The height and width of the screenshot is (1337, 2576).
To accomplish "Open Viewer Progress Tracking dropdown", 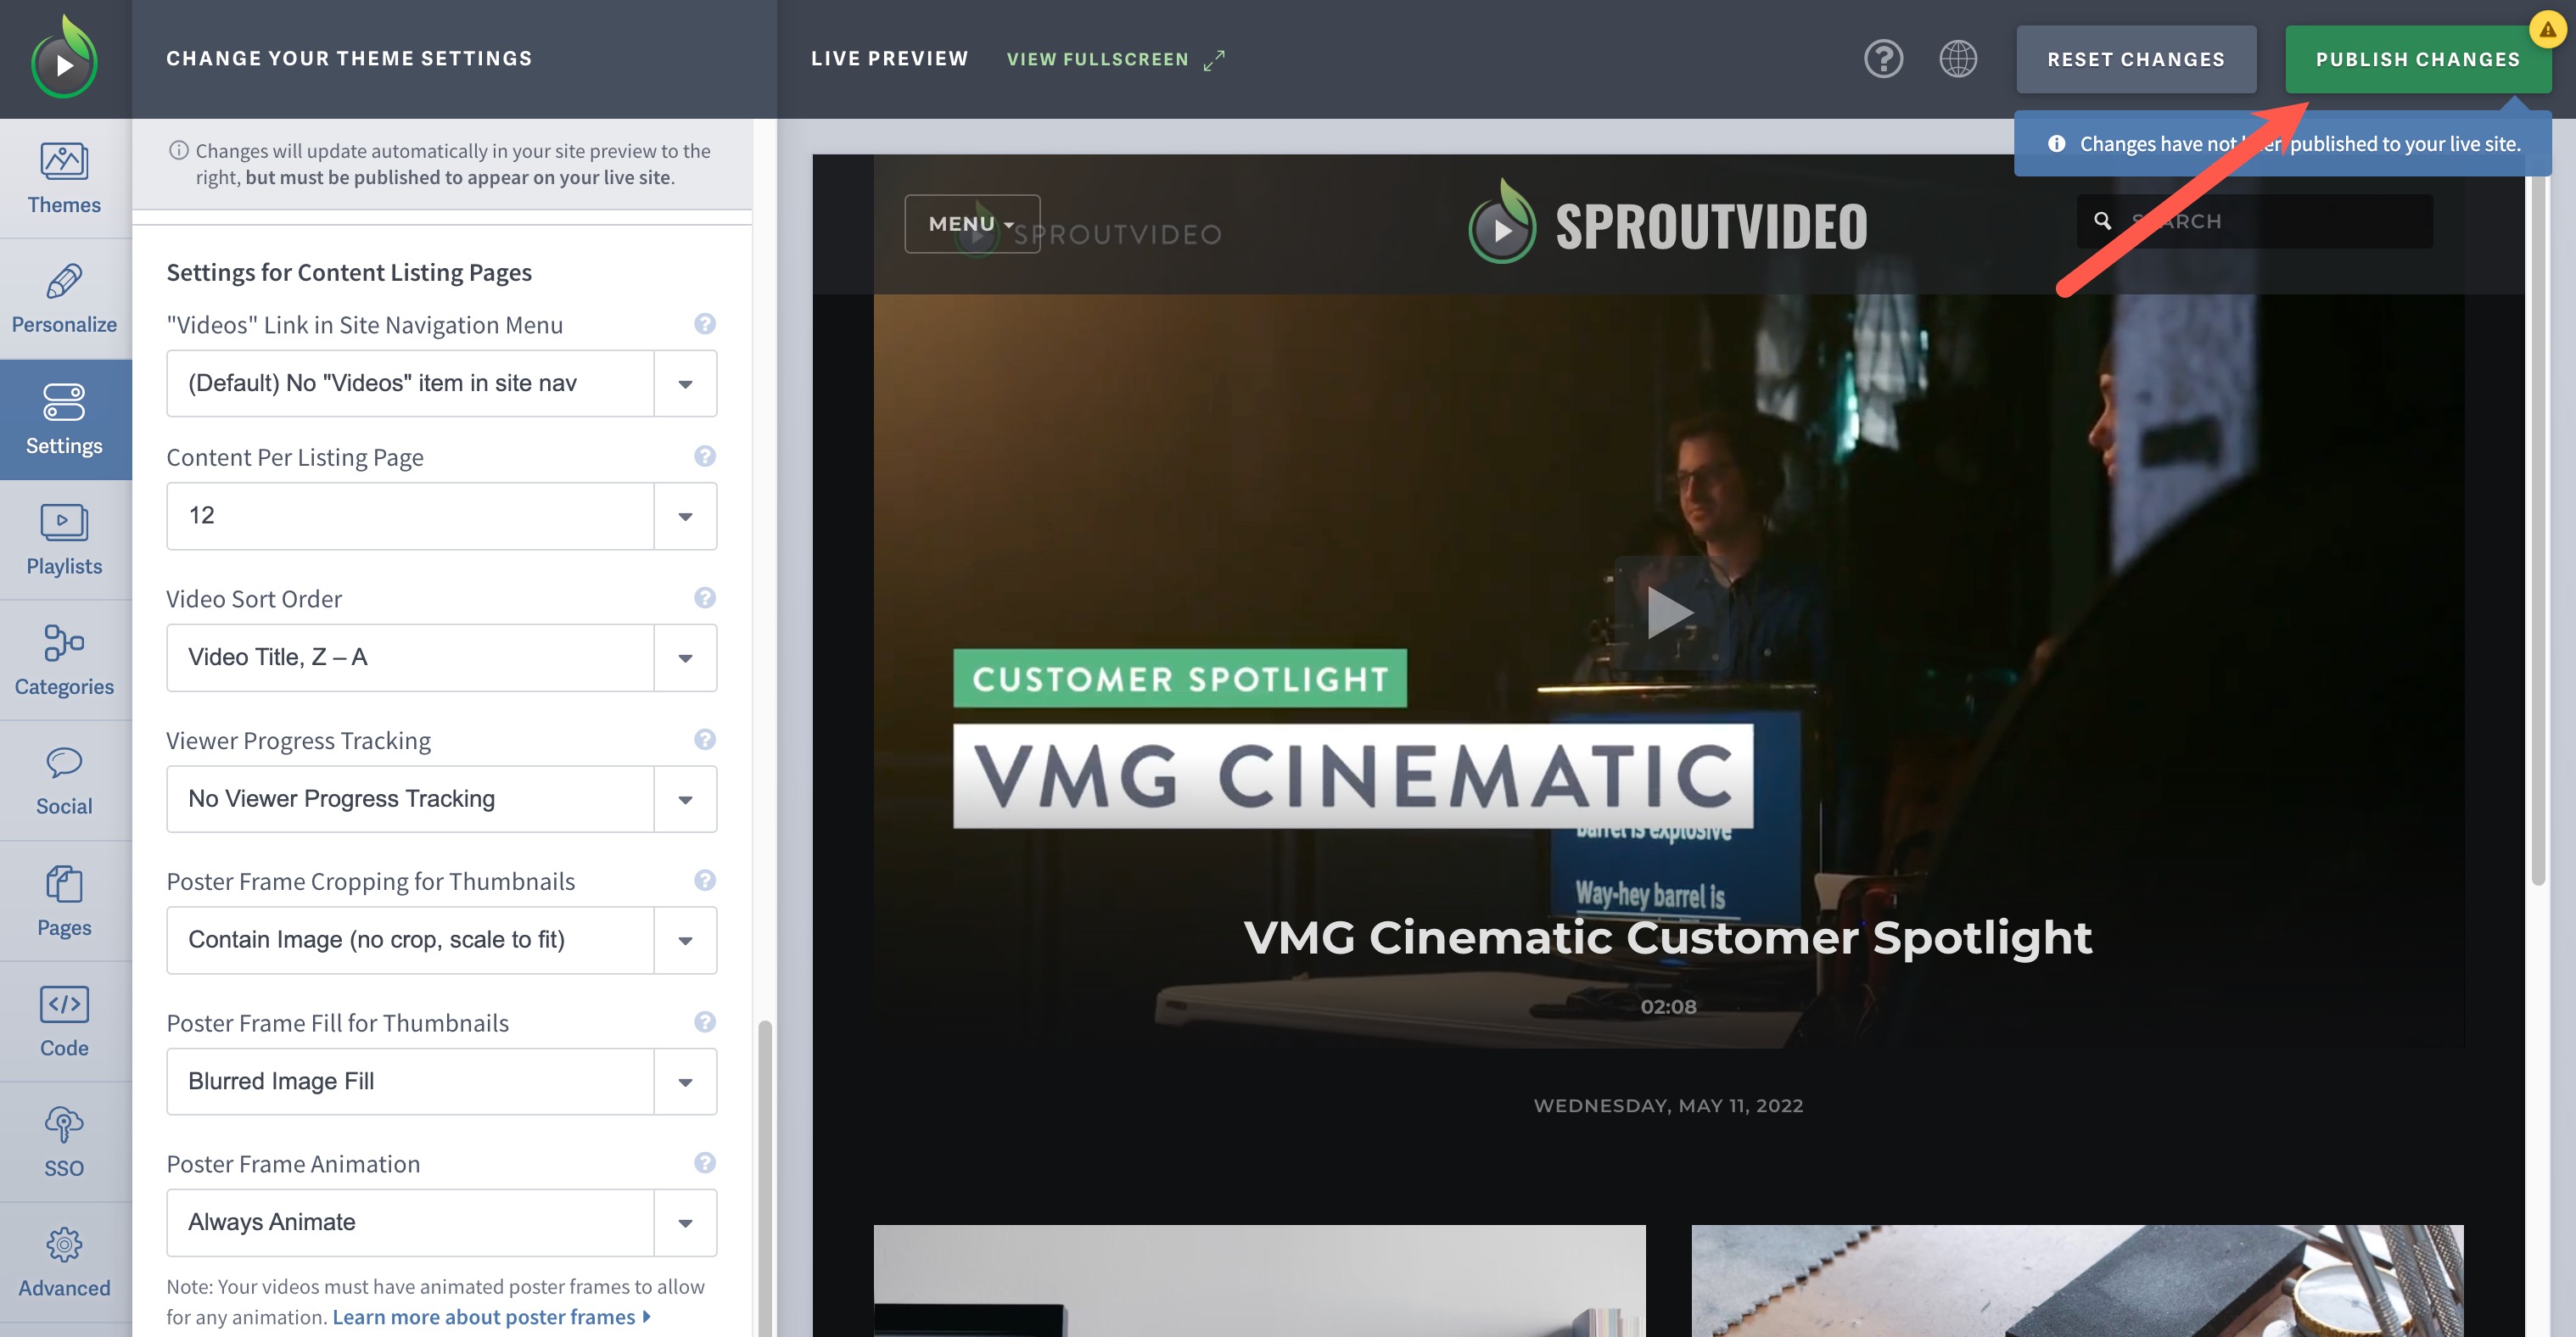I will [x=441, y=799].
